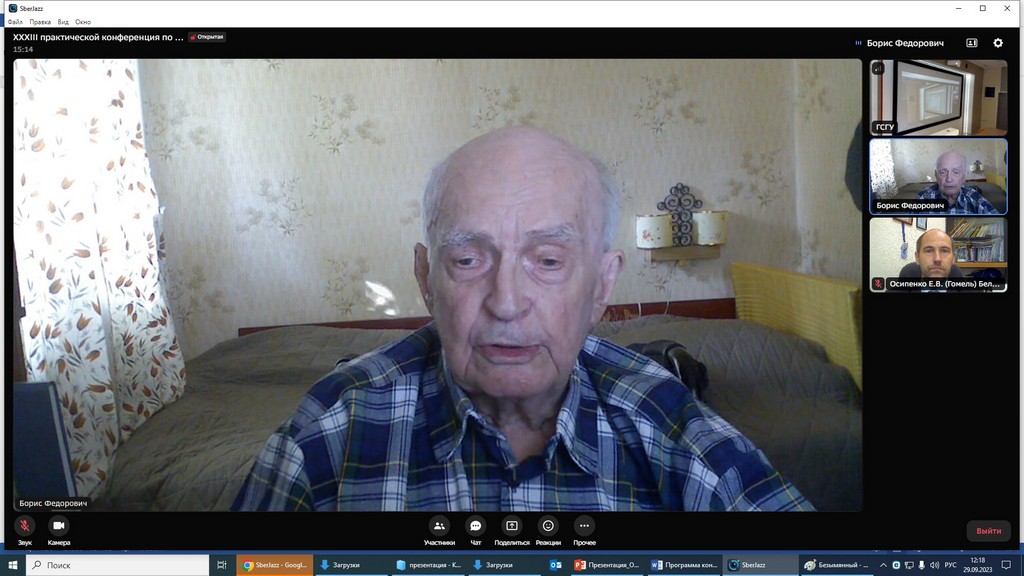Open the Файл menu
The width and height of the screenshot is (1024, 576).
[x=15, y=21]
